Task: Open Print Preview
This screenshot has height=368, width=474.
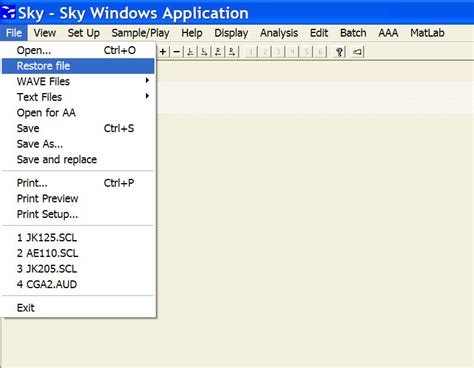Action: (78, 199)
